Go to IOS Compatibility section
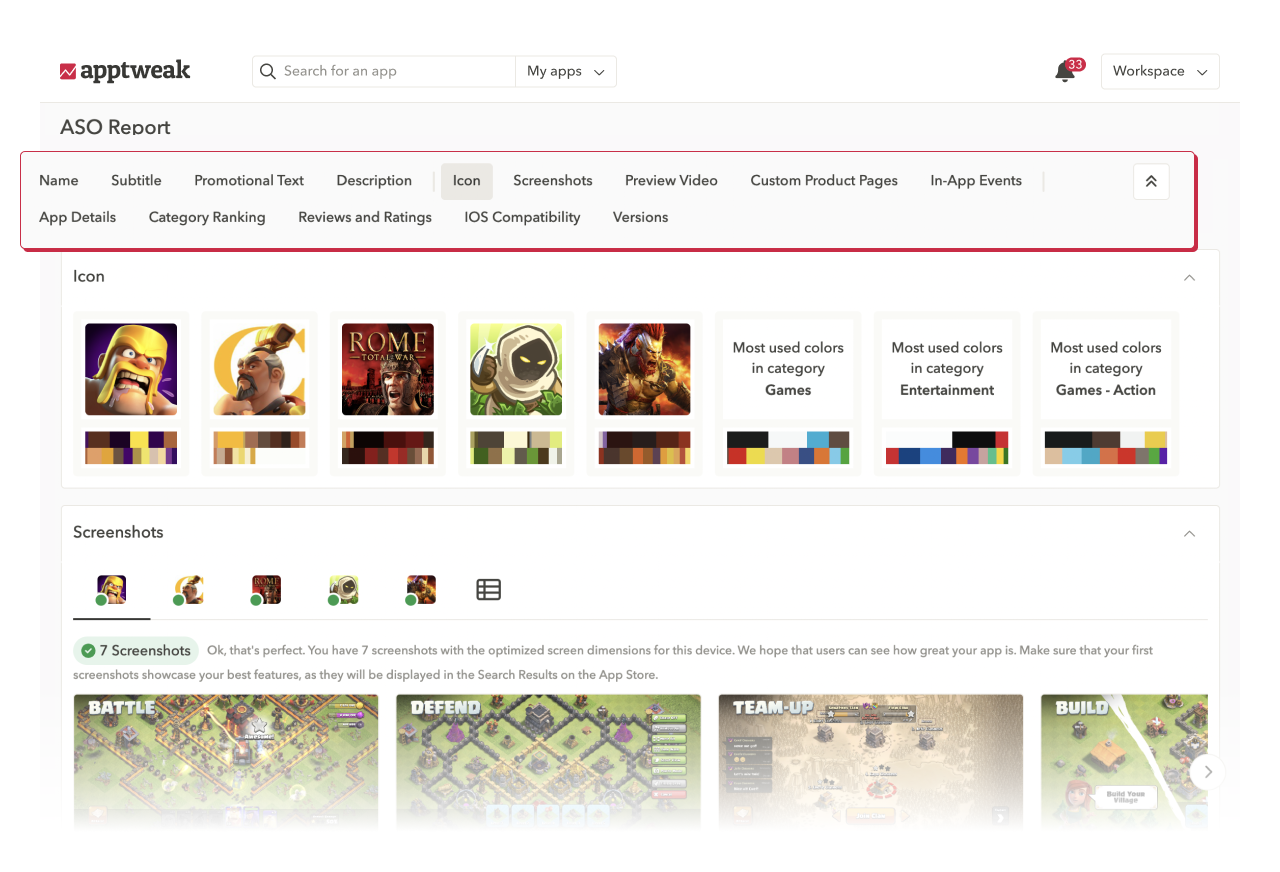Viewport: 1280px width, 872px height. 522,217
